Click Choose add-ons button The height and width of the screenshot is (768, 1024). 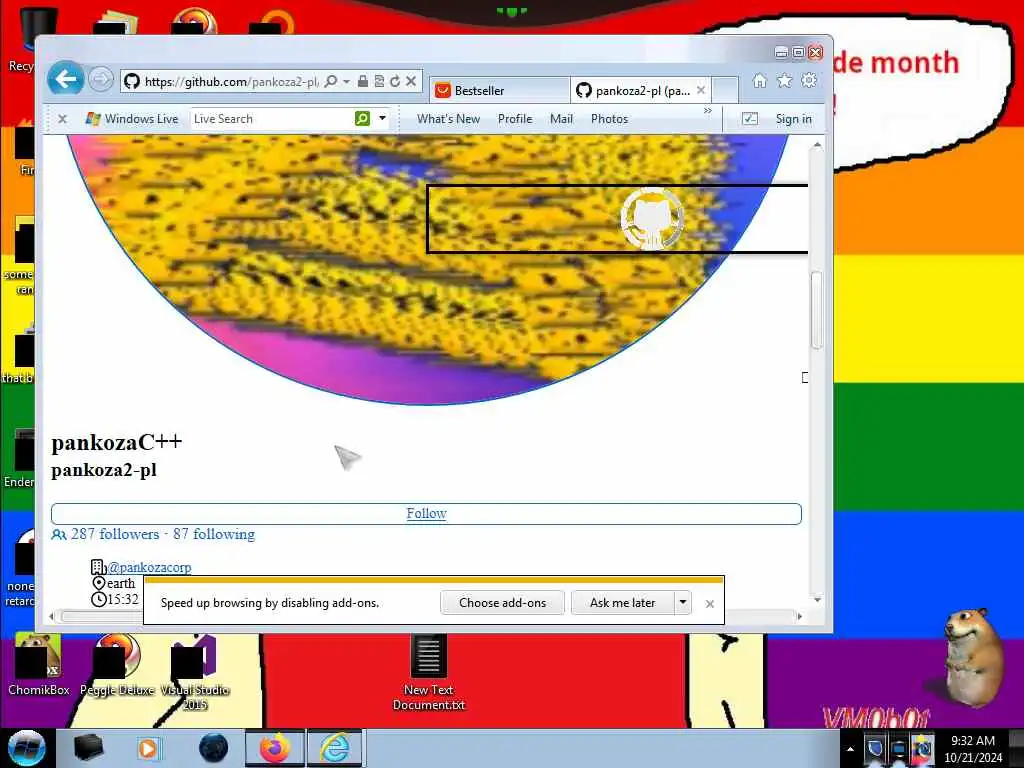click(502, 603)
